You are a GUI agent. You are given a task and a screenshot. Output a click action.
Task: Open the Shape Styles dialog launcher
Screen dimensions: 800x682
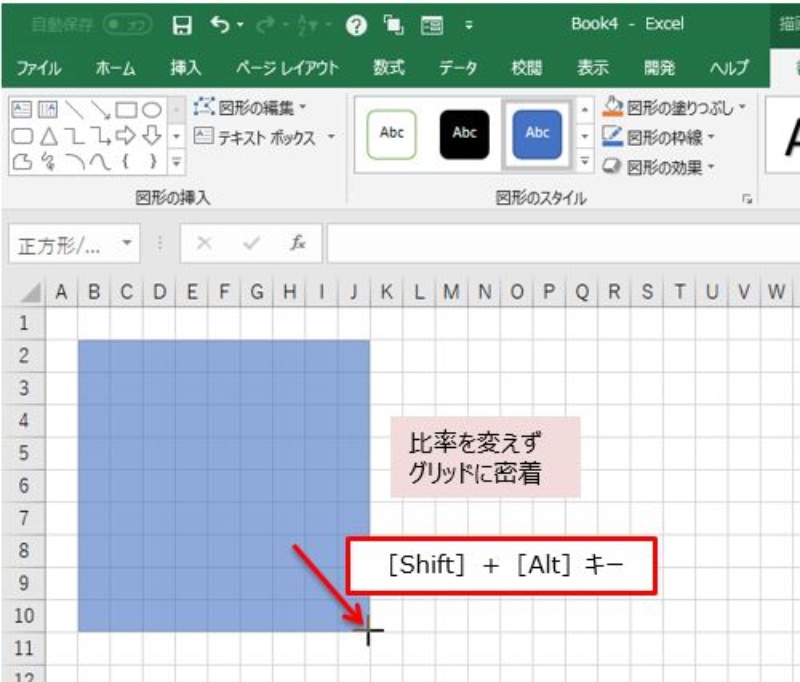click(746, 200)
